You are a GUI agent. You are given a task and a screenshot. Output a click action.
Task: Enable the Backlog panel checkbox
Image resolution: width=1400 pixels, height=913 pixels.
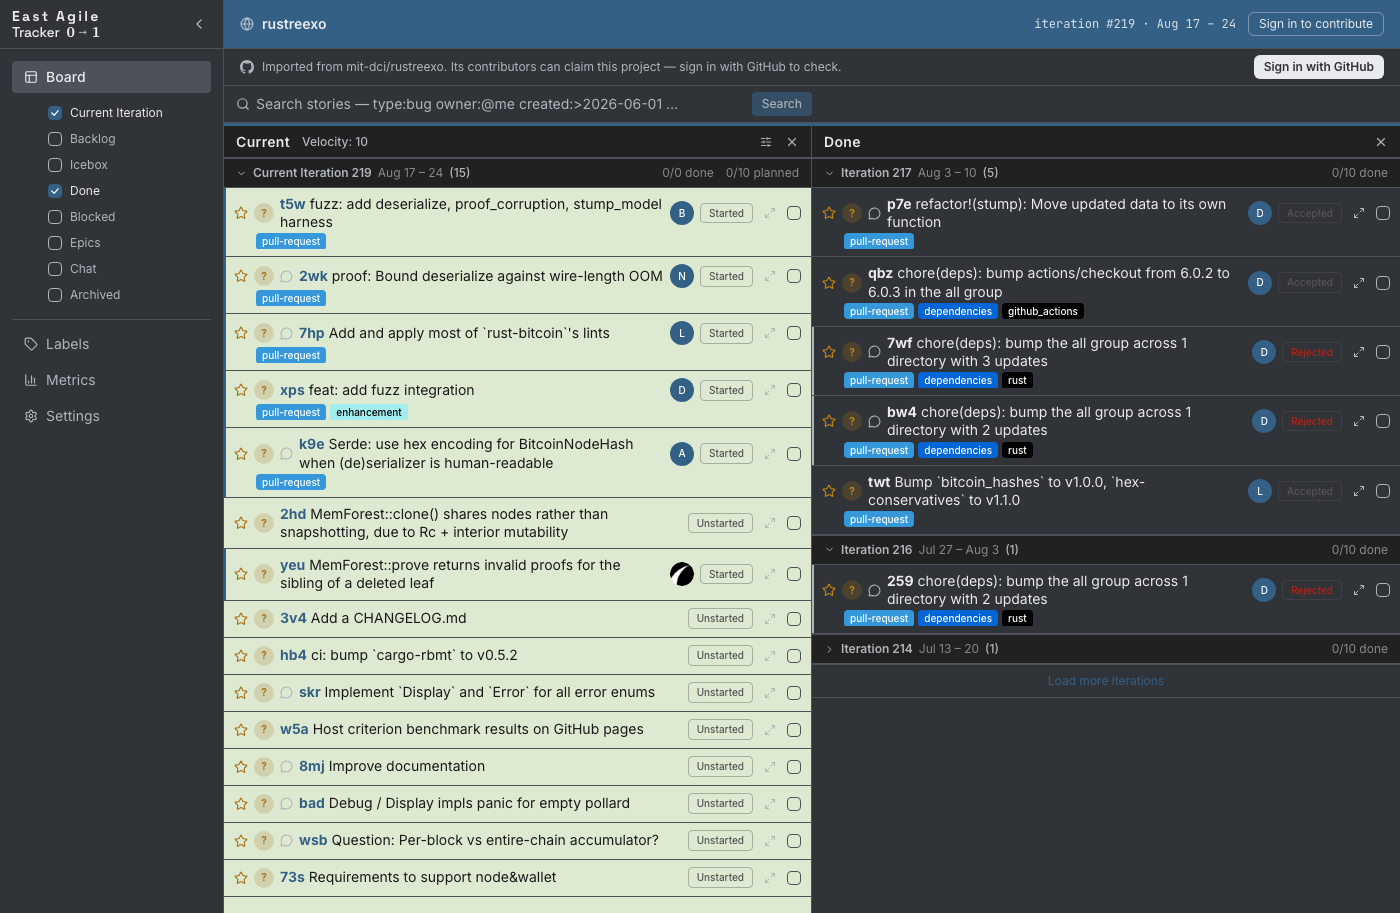(x=55, y=139)
